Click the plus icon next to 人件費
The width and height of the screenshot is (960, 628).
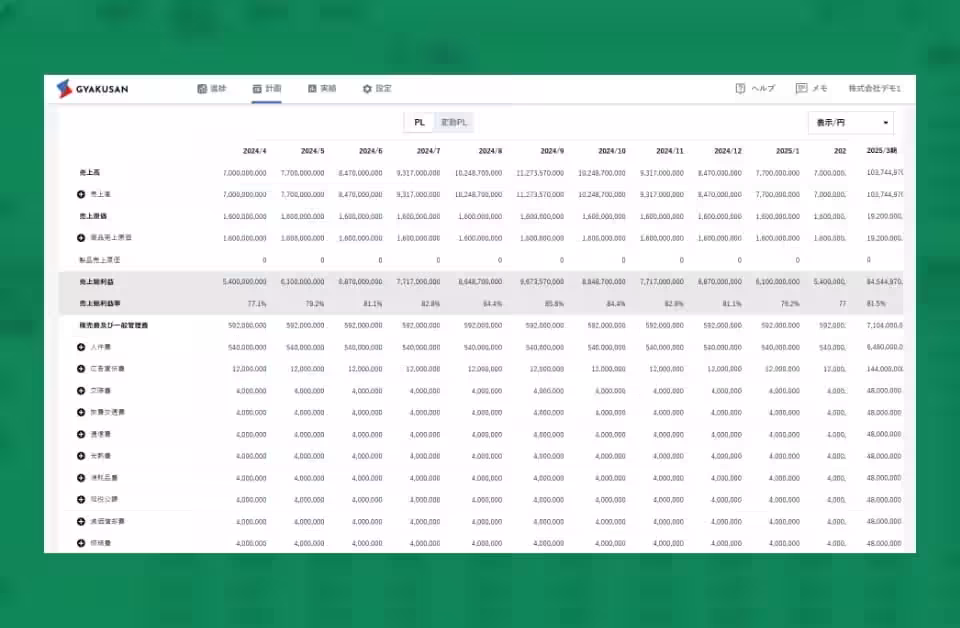coord(81,346)
